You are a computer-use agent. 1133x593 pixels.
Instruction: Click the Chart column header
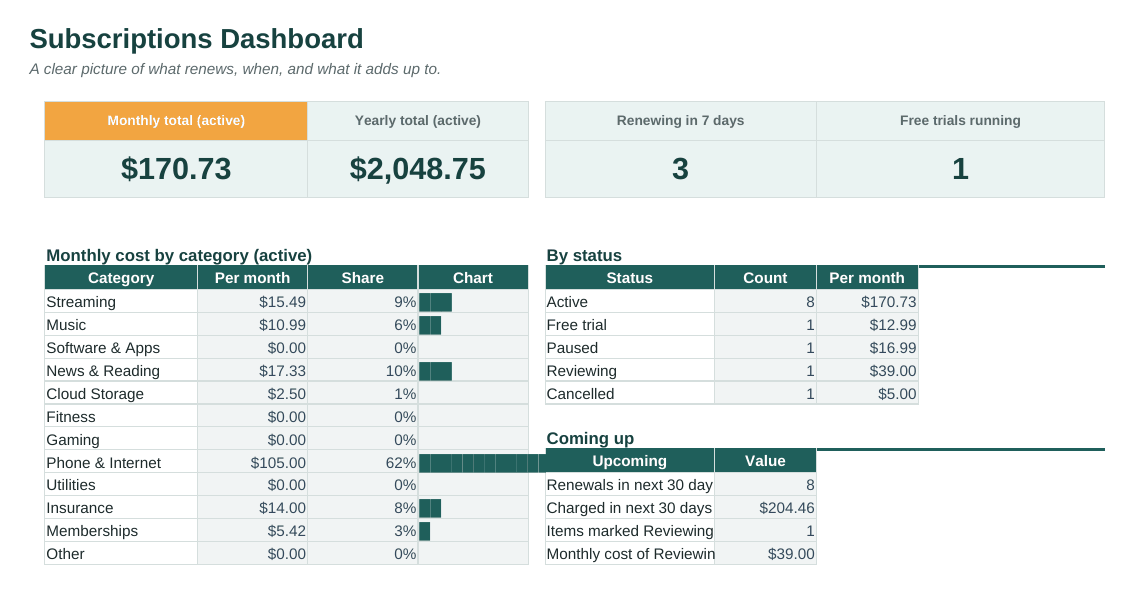(x=473, y=278)
